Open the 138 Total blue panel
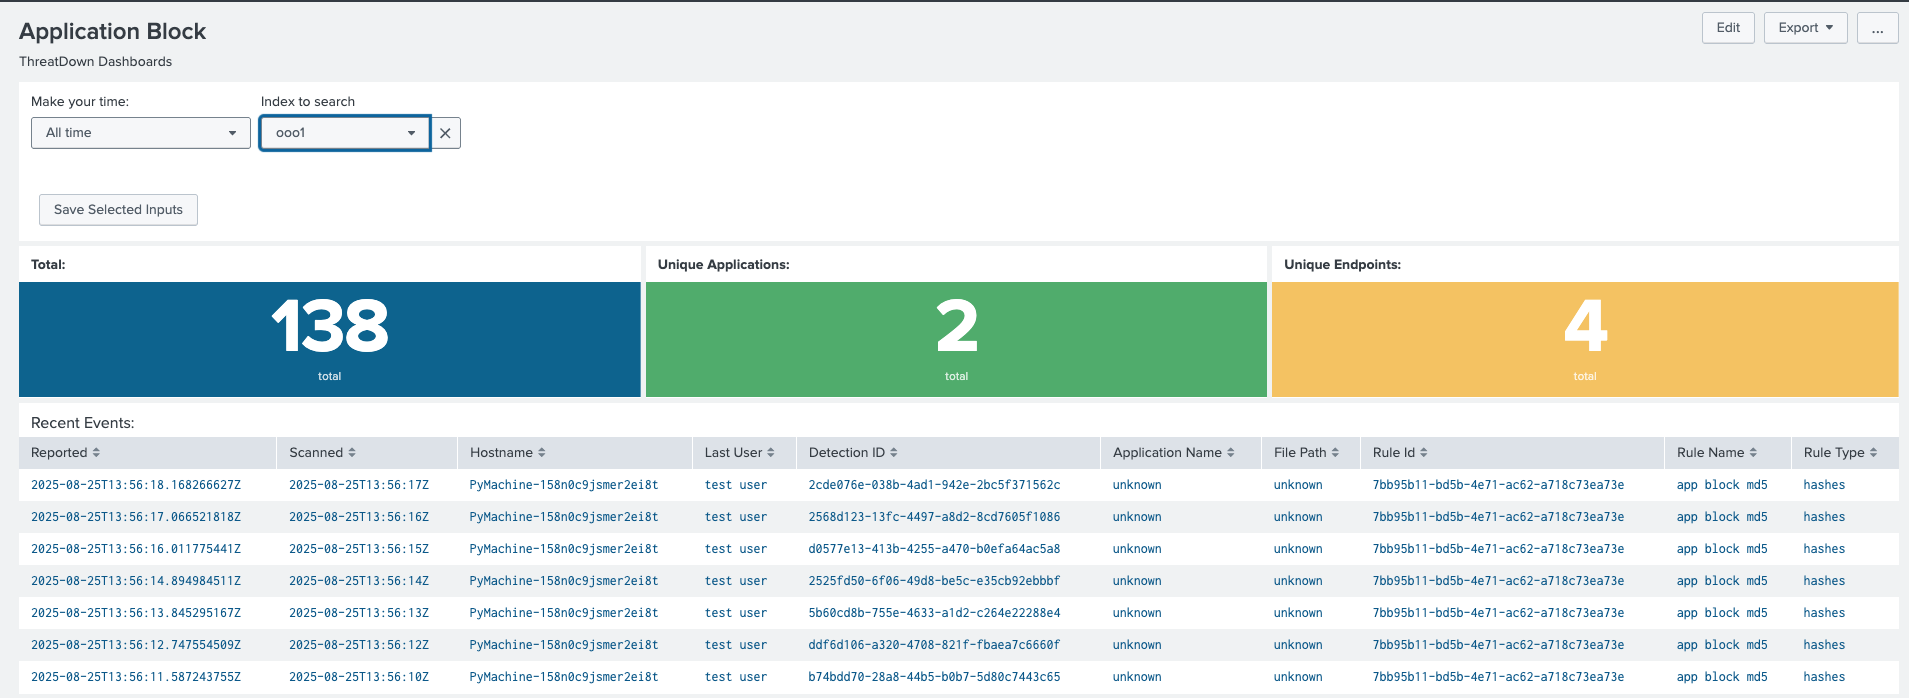Viewport: 1909px width, 698px height. coord(330,339)
